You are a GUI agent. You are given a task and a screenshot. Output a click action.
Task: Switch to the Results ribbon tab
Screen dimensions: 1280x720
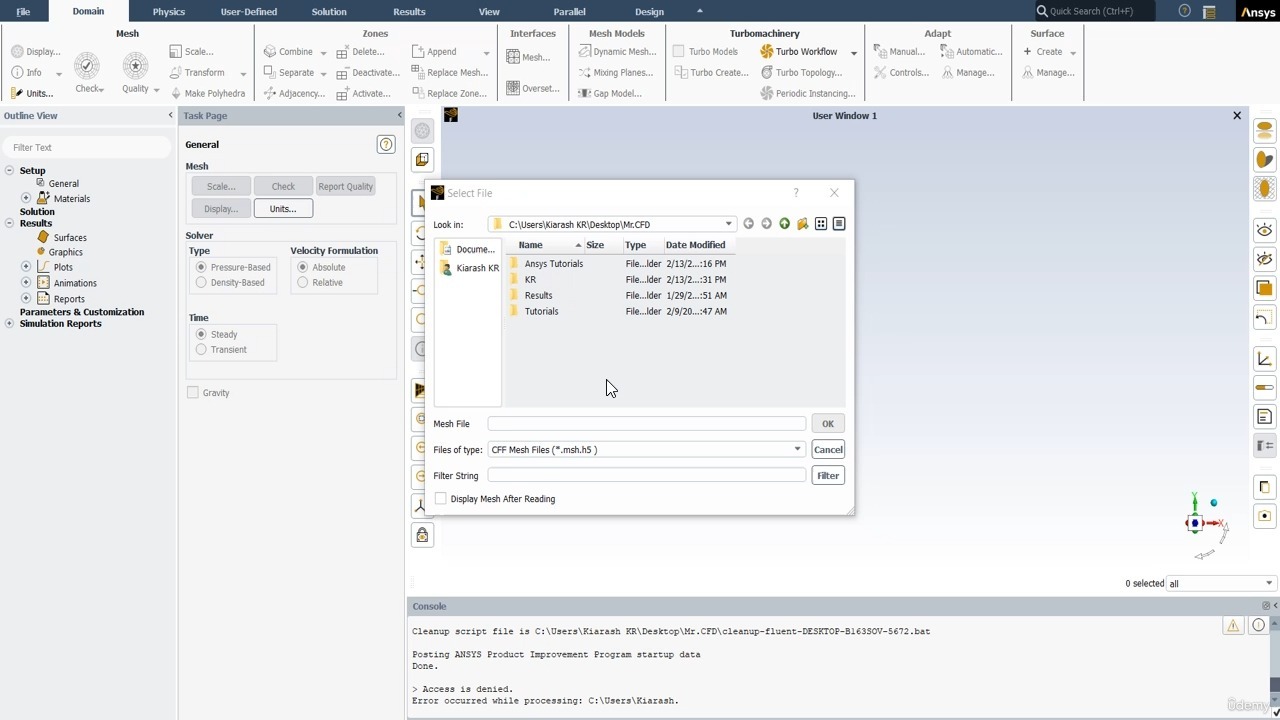pos(409,11)
